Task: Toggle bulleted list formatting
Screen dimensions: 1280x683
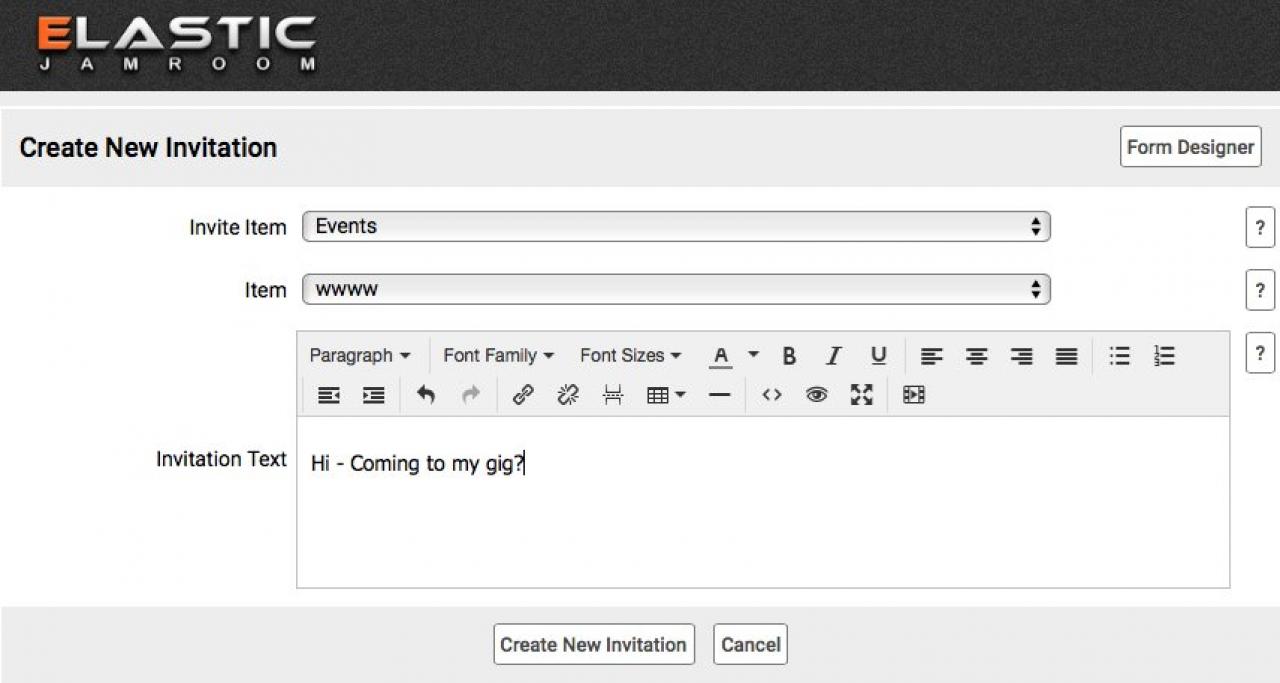Action: 1119,356
